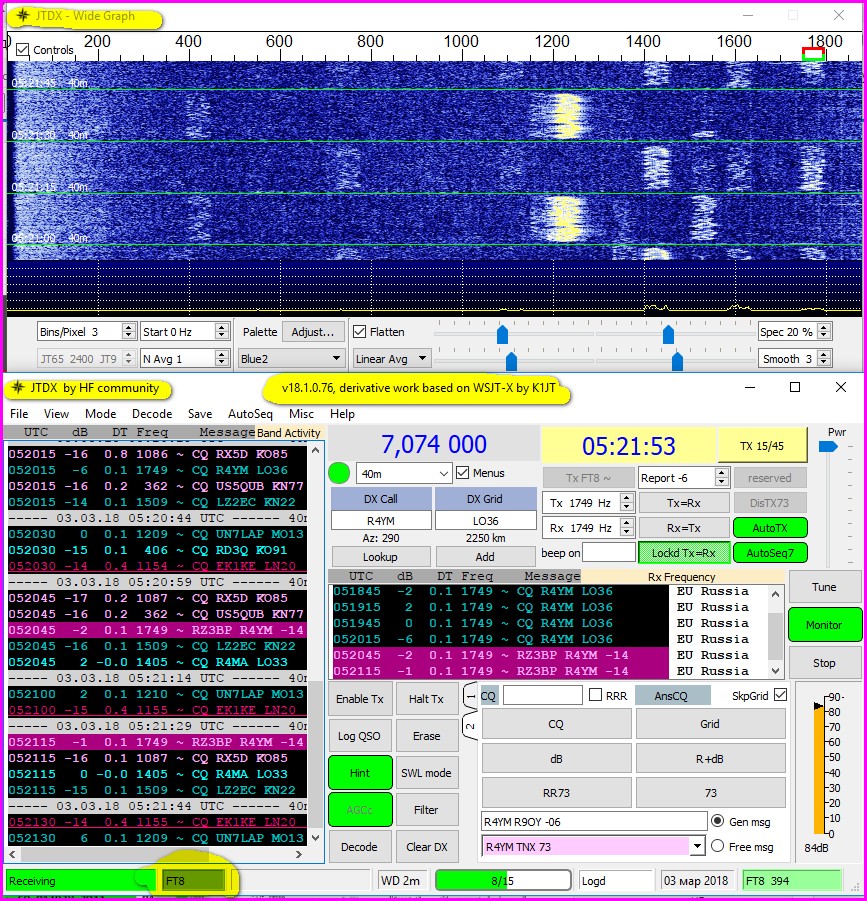Select the TX message tab 1
The height and width of the screenshot is (901, 867).
(x=470, y=695)
